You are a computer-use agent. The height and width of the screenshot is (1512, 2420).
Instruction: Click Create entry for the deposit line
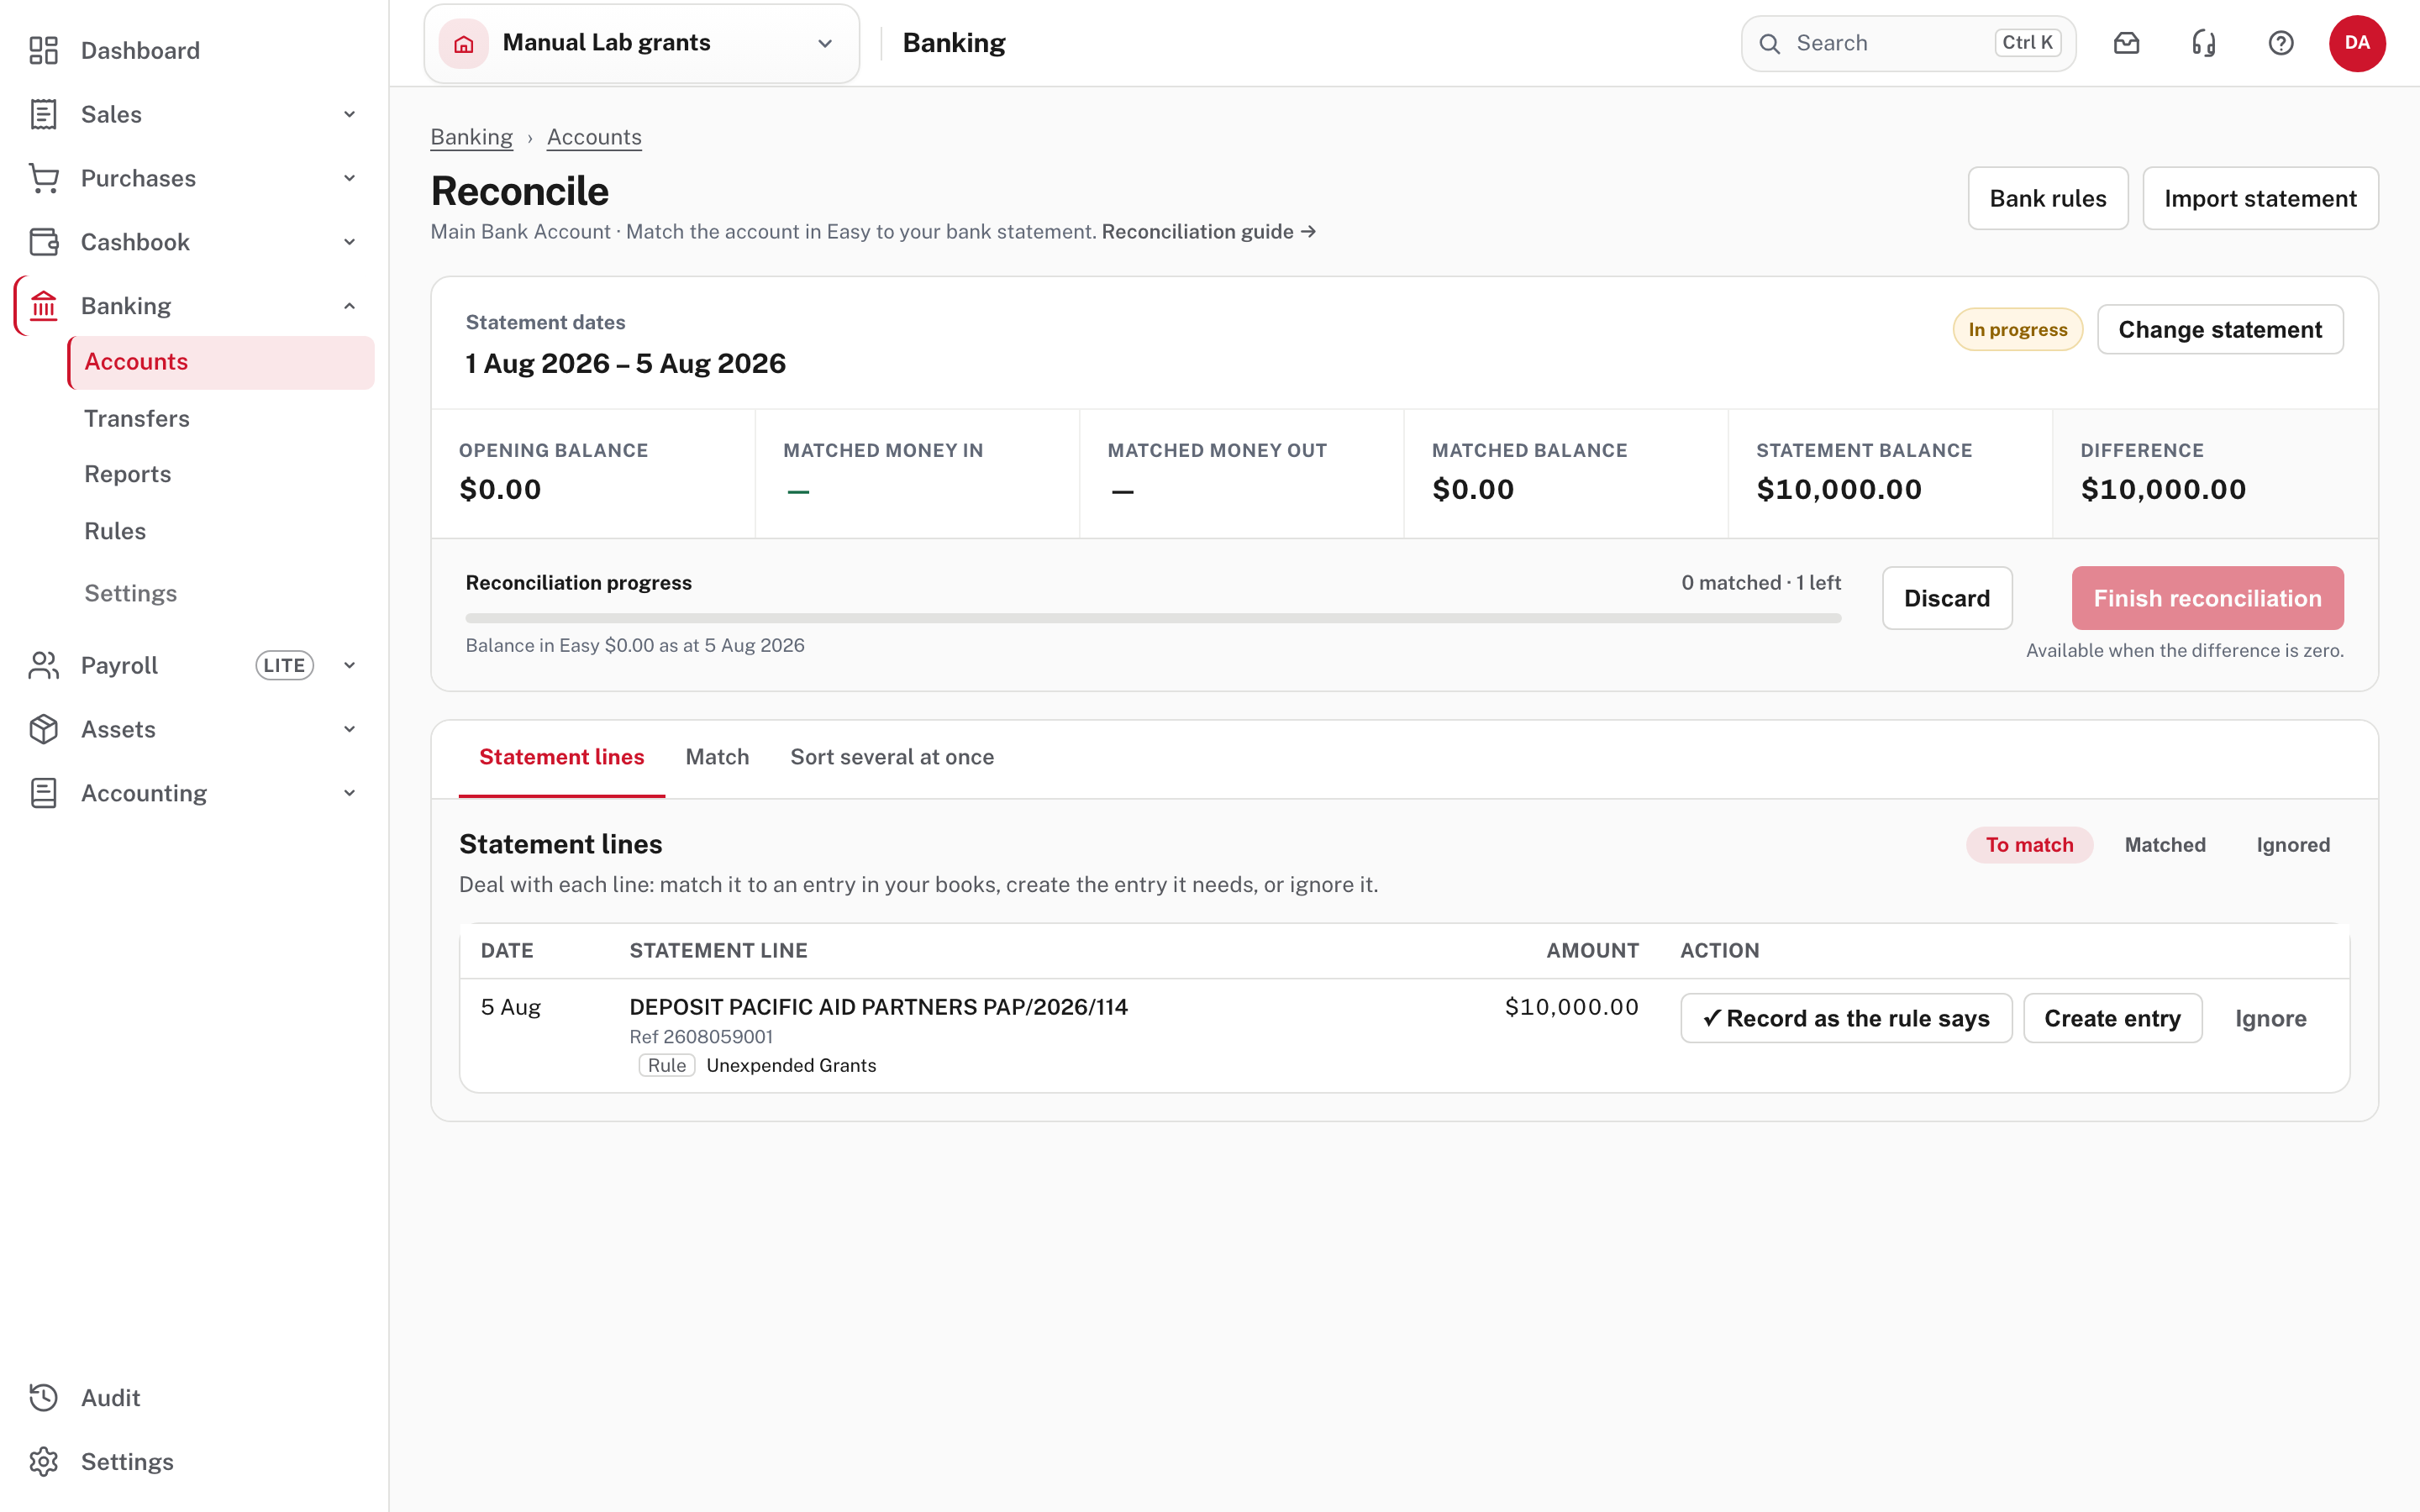point(2112,1018)
